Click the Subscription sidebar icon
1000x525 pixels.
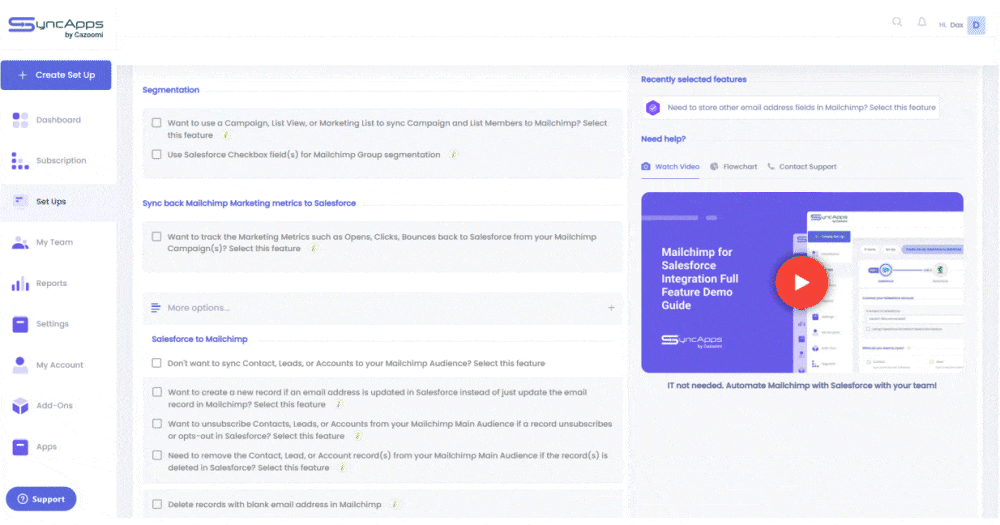20,161
